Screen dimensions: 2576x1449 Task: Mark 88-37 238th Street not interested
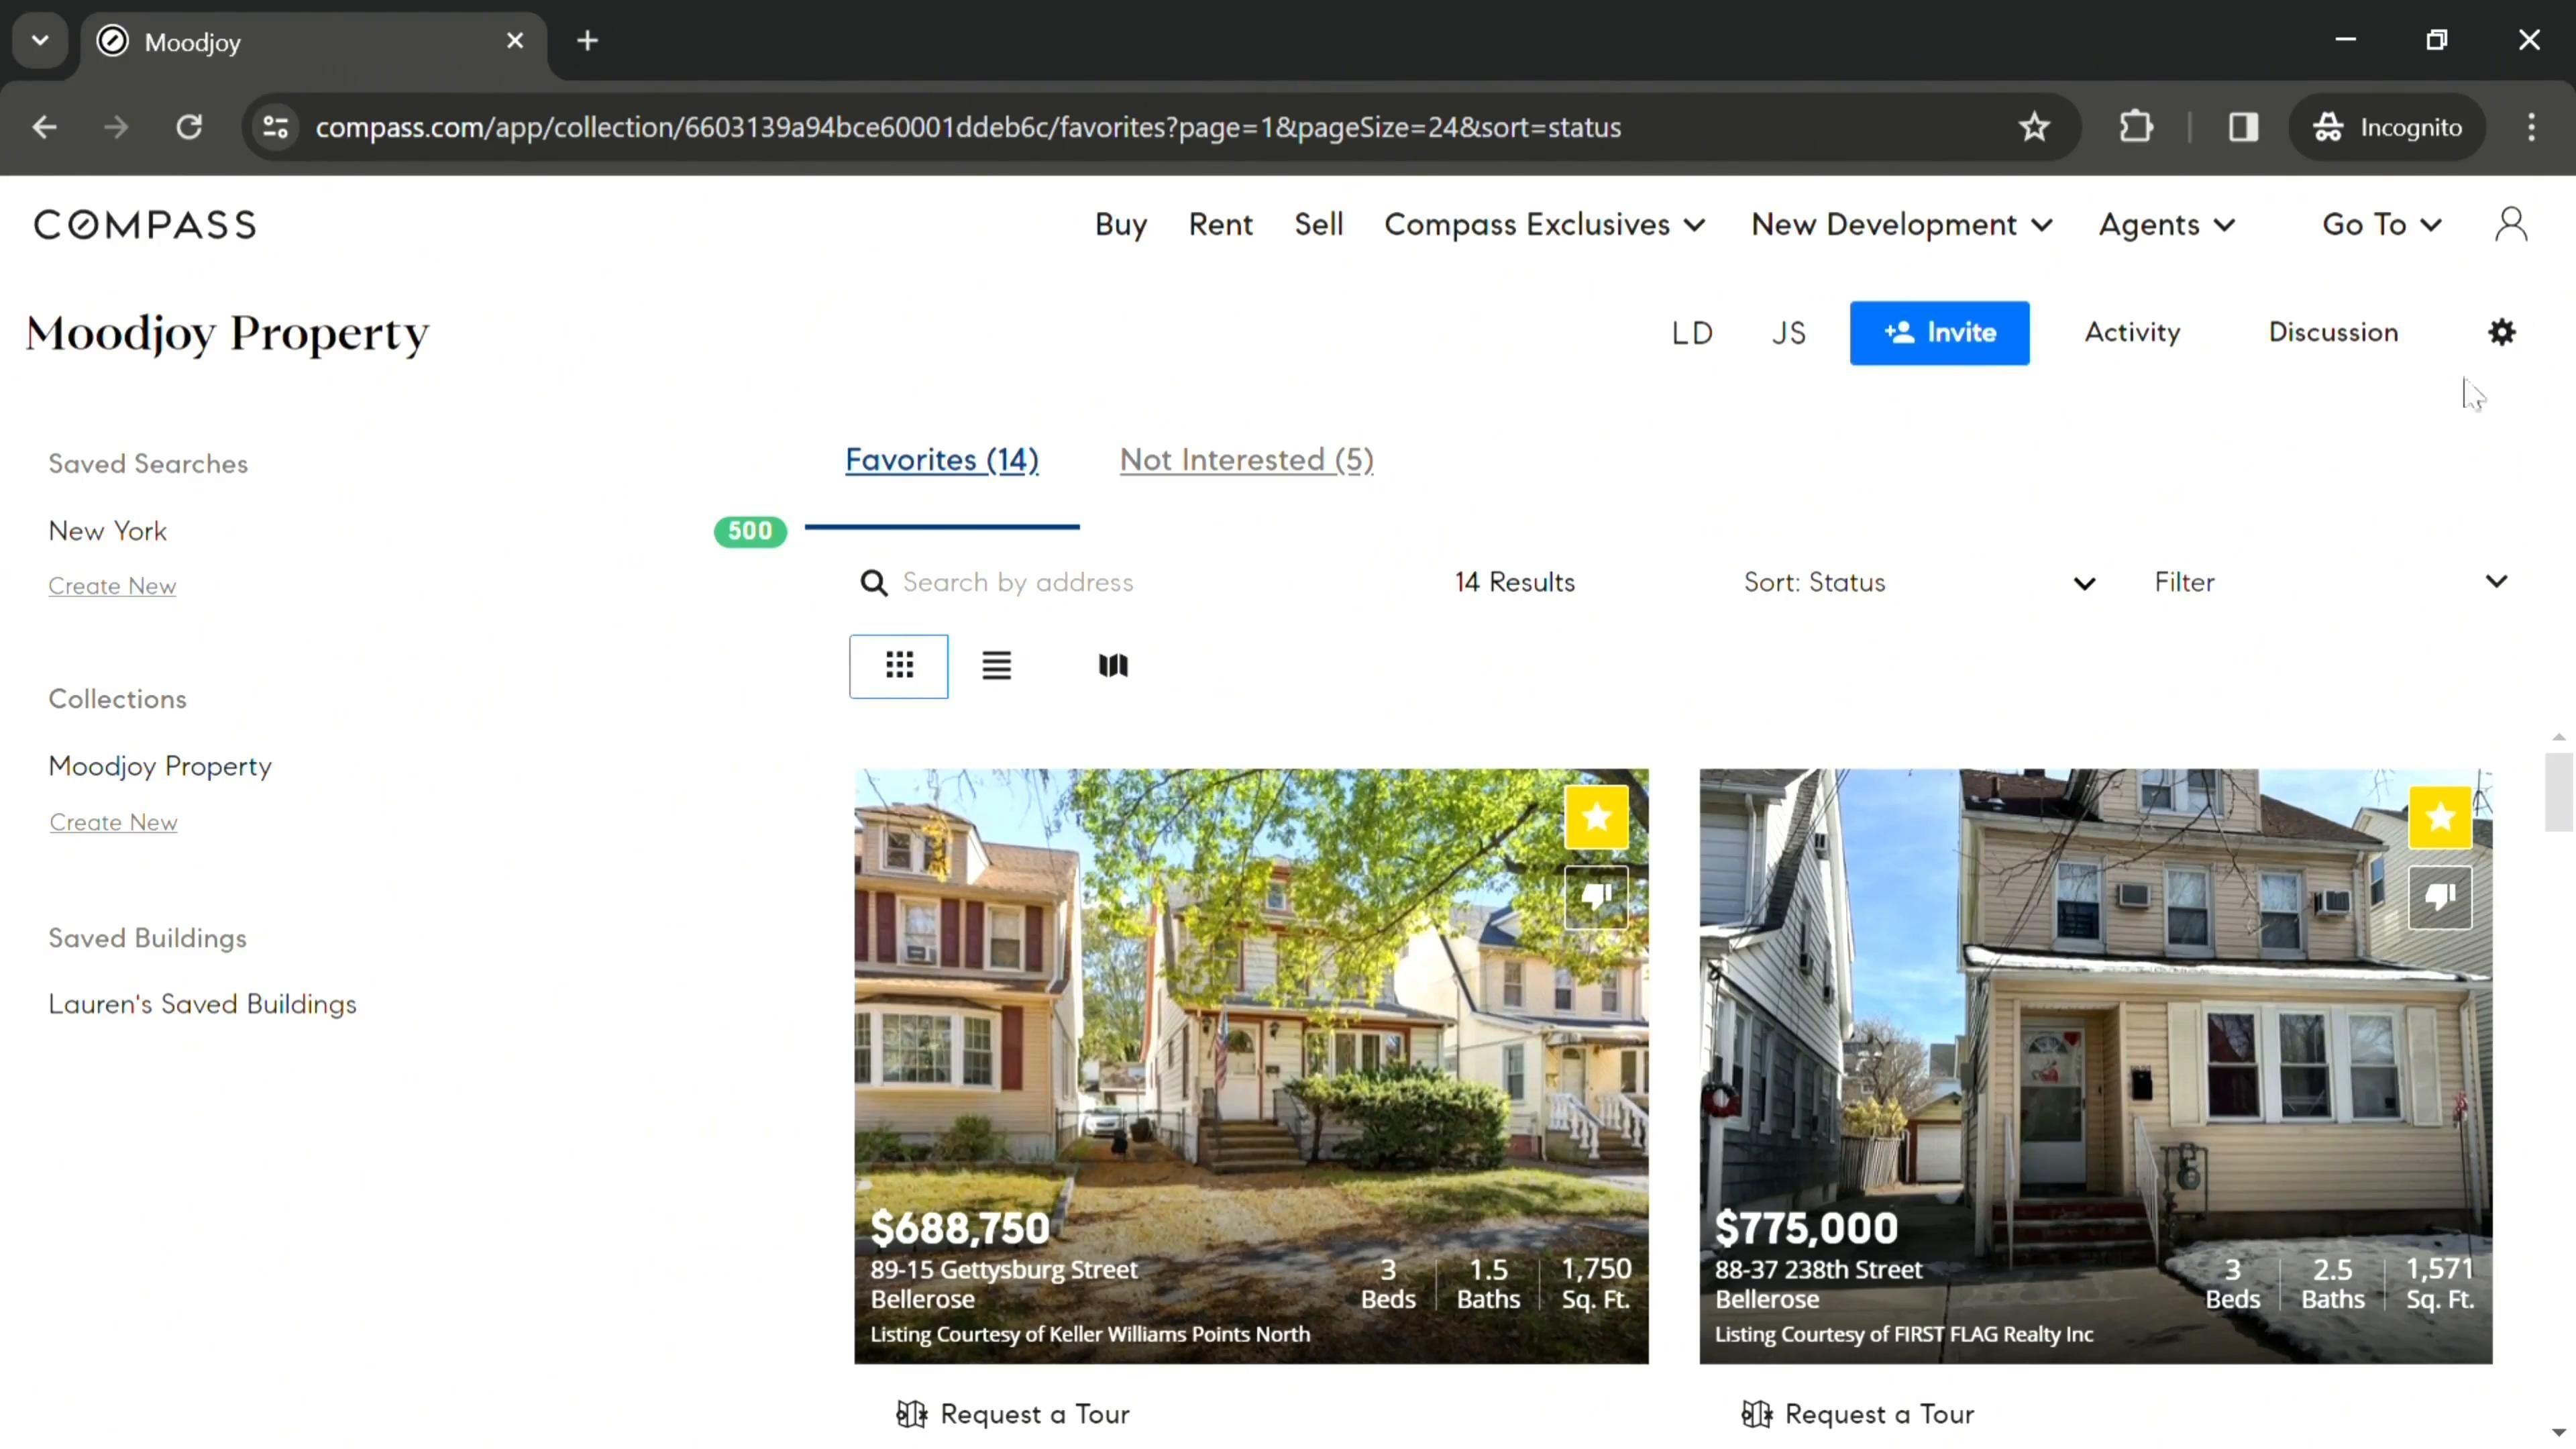coord(2440,897)
